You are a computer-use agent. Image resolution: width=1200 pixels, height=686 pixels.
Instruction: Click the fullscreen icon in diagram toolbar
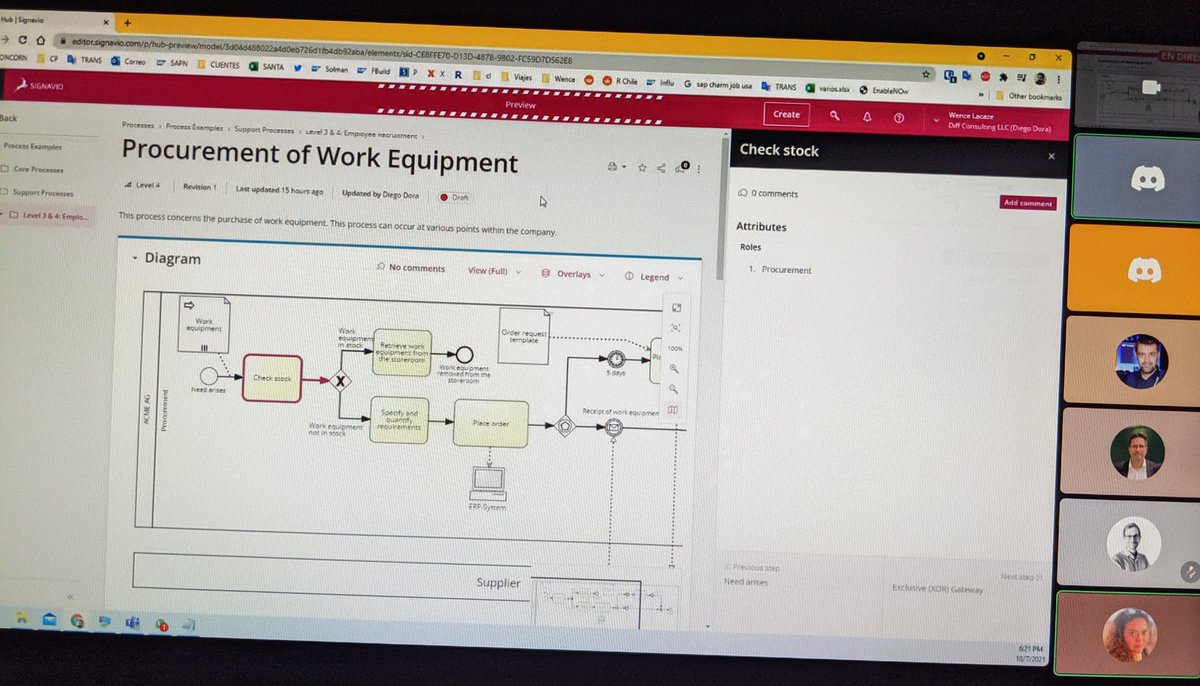coord(676,307)
